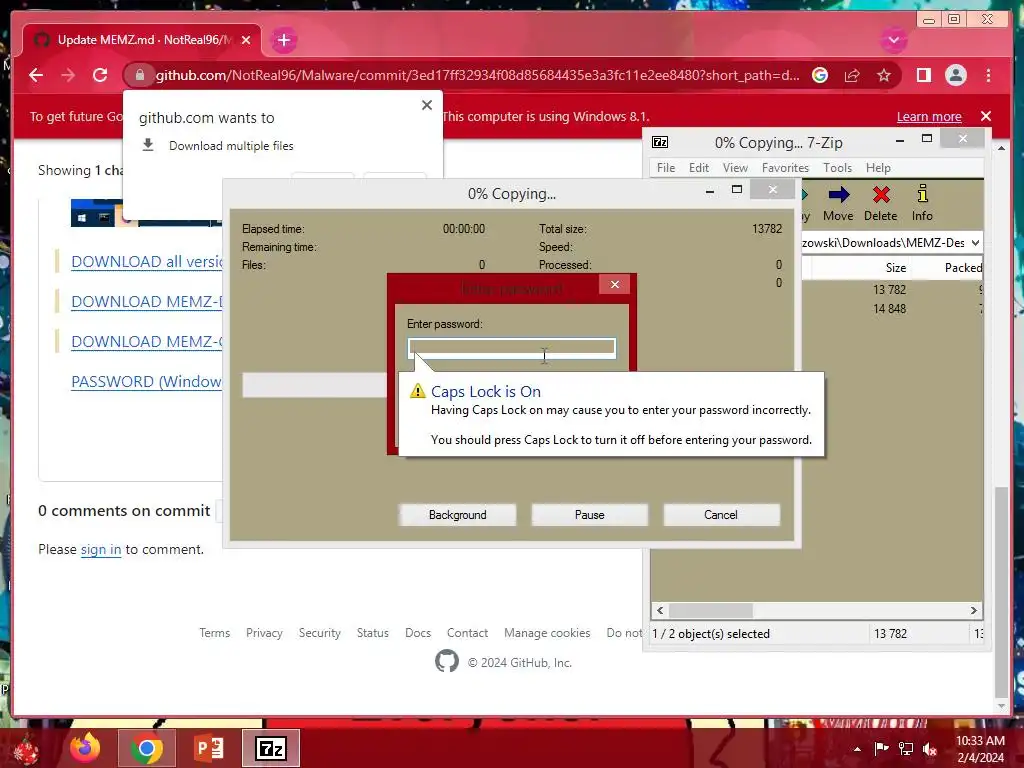
Task: Minimize the 0% Copying progress window
Action: tap(710, 191)
